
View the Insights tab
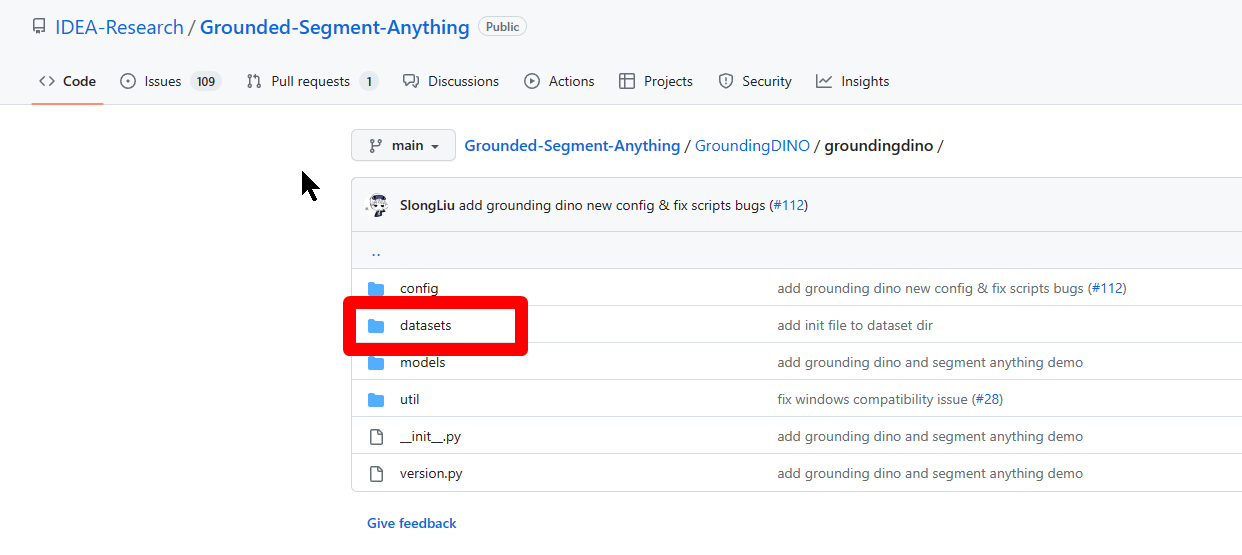point(852,81)
